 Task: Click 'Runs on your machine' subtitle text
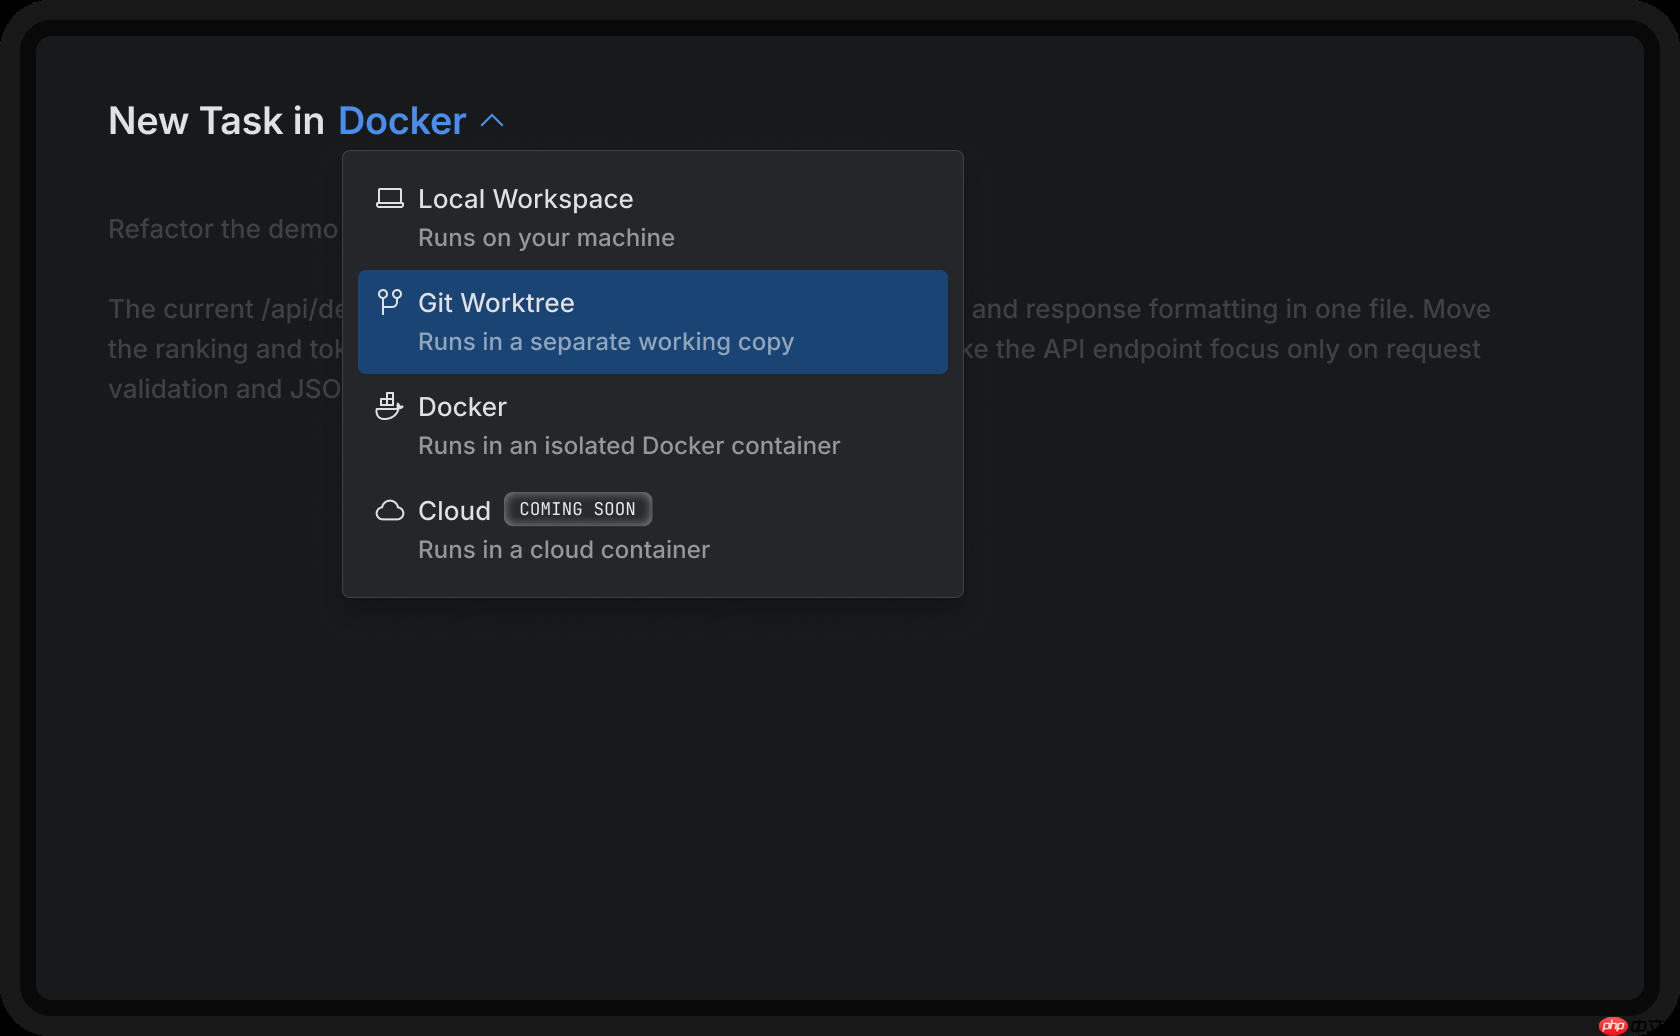pyautogui.click(x=546, y=237)
